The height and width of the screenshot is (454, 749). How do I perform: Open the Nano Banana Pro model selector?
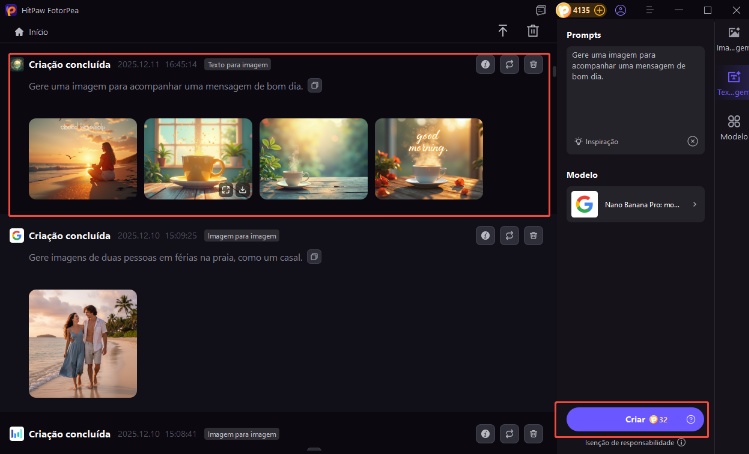[x=636, y=205]
